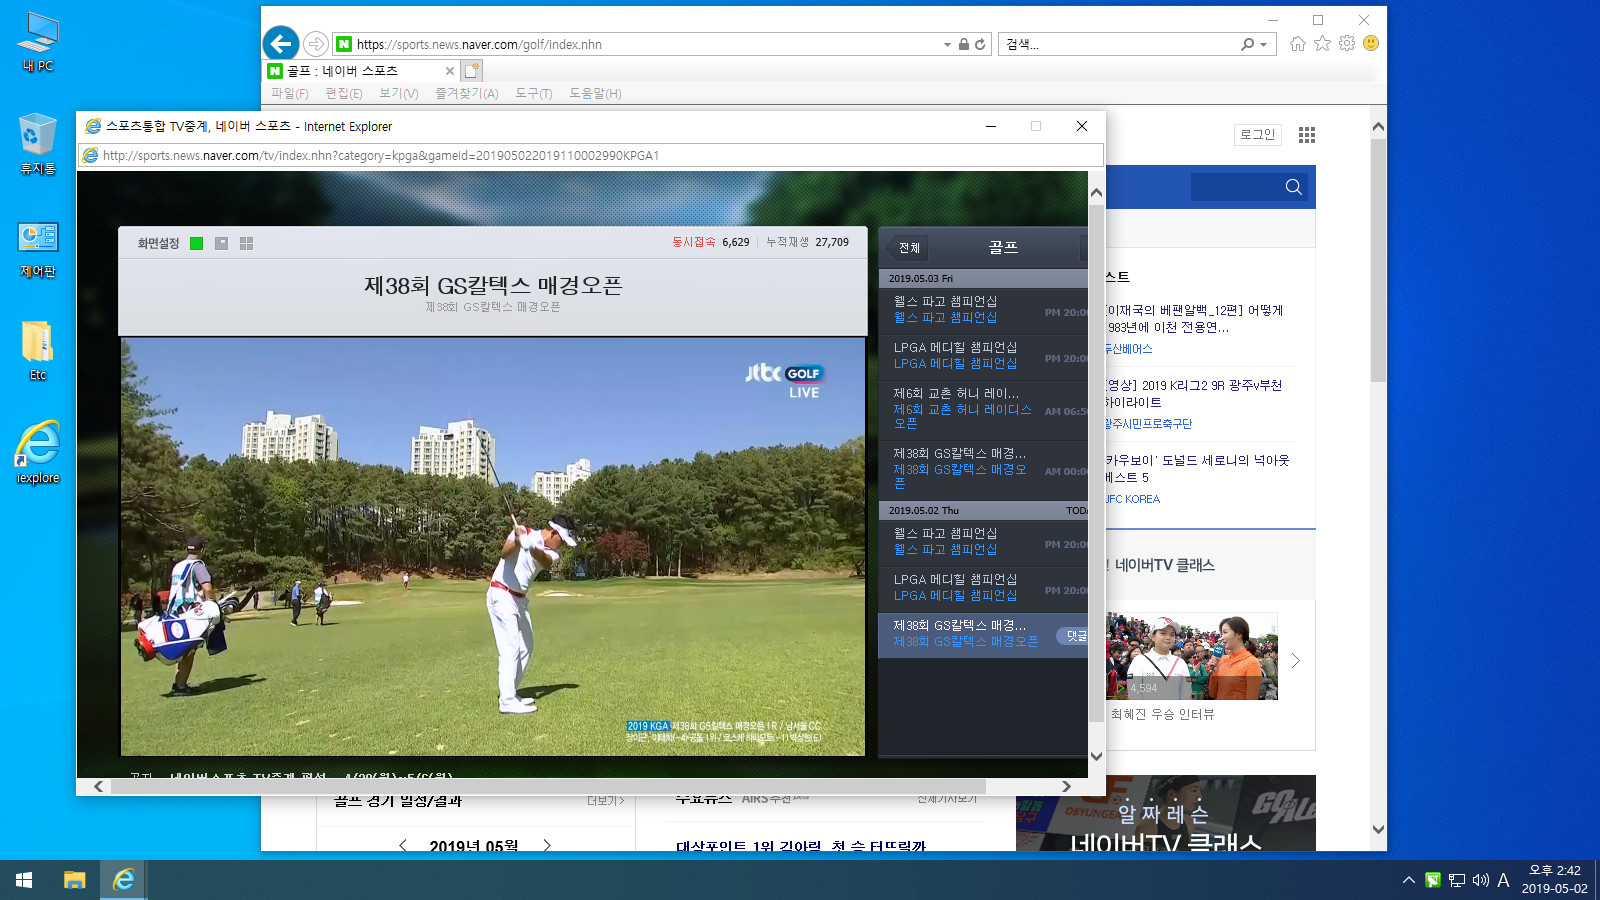Go to next month in golf schedule
The height and width of the screenshot is (900, 1600).
[x=547, y=845]
